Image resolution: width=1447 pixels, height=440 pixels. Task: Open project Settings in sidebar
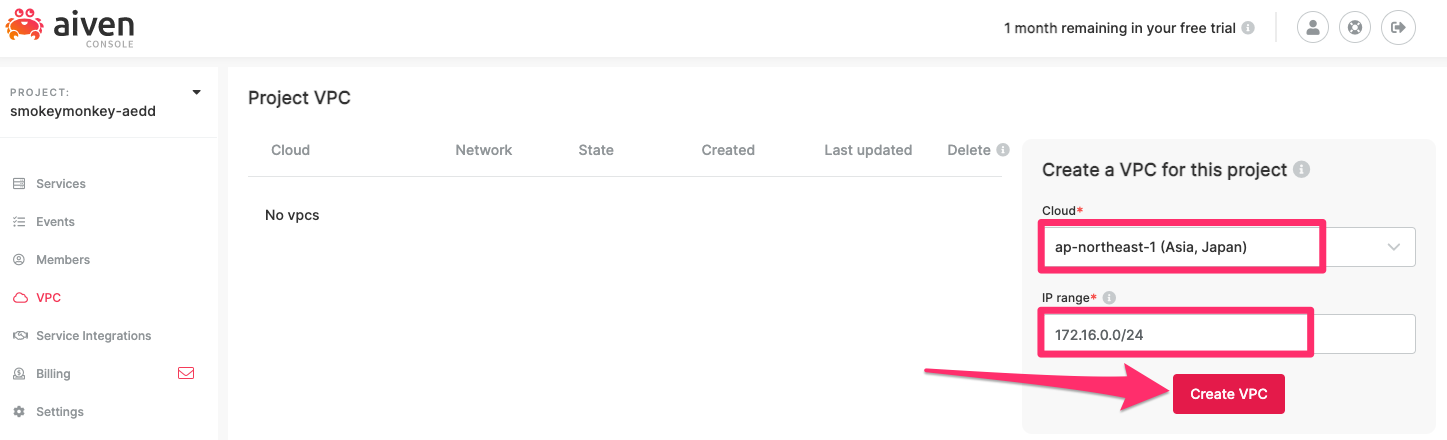coord(59,412)
